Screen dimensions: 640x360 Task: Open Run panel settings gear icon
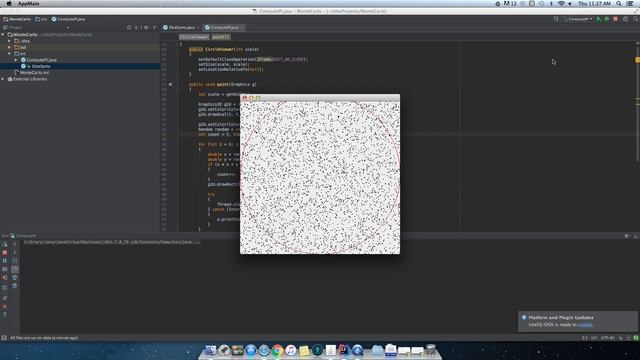coord(627,236)
